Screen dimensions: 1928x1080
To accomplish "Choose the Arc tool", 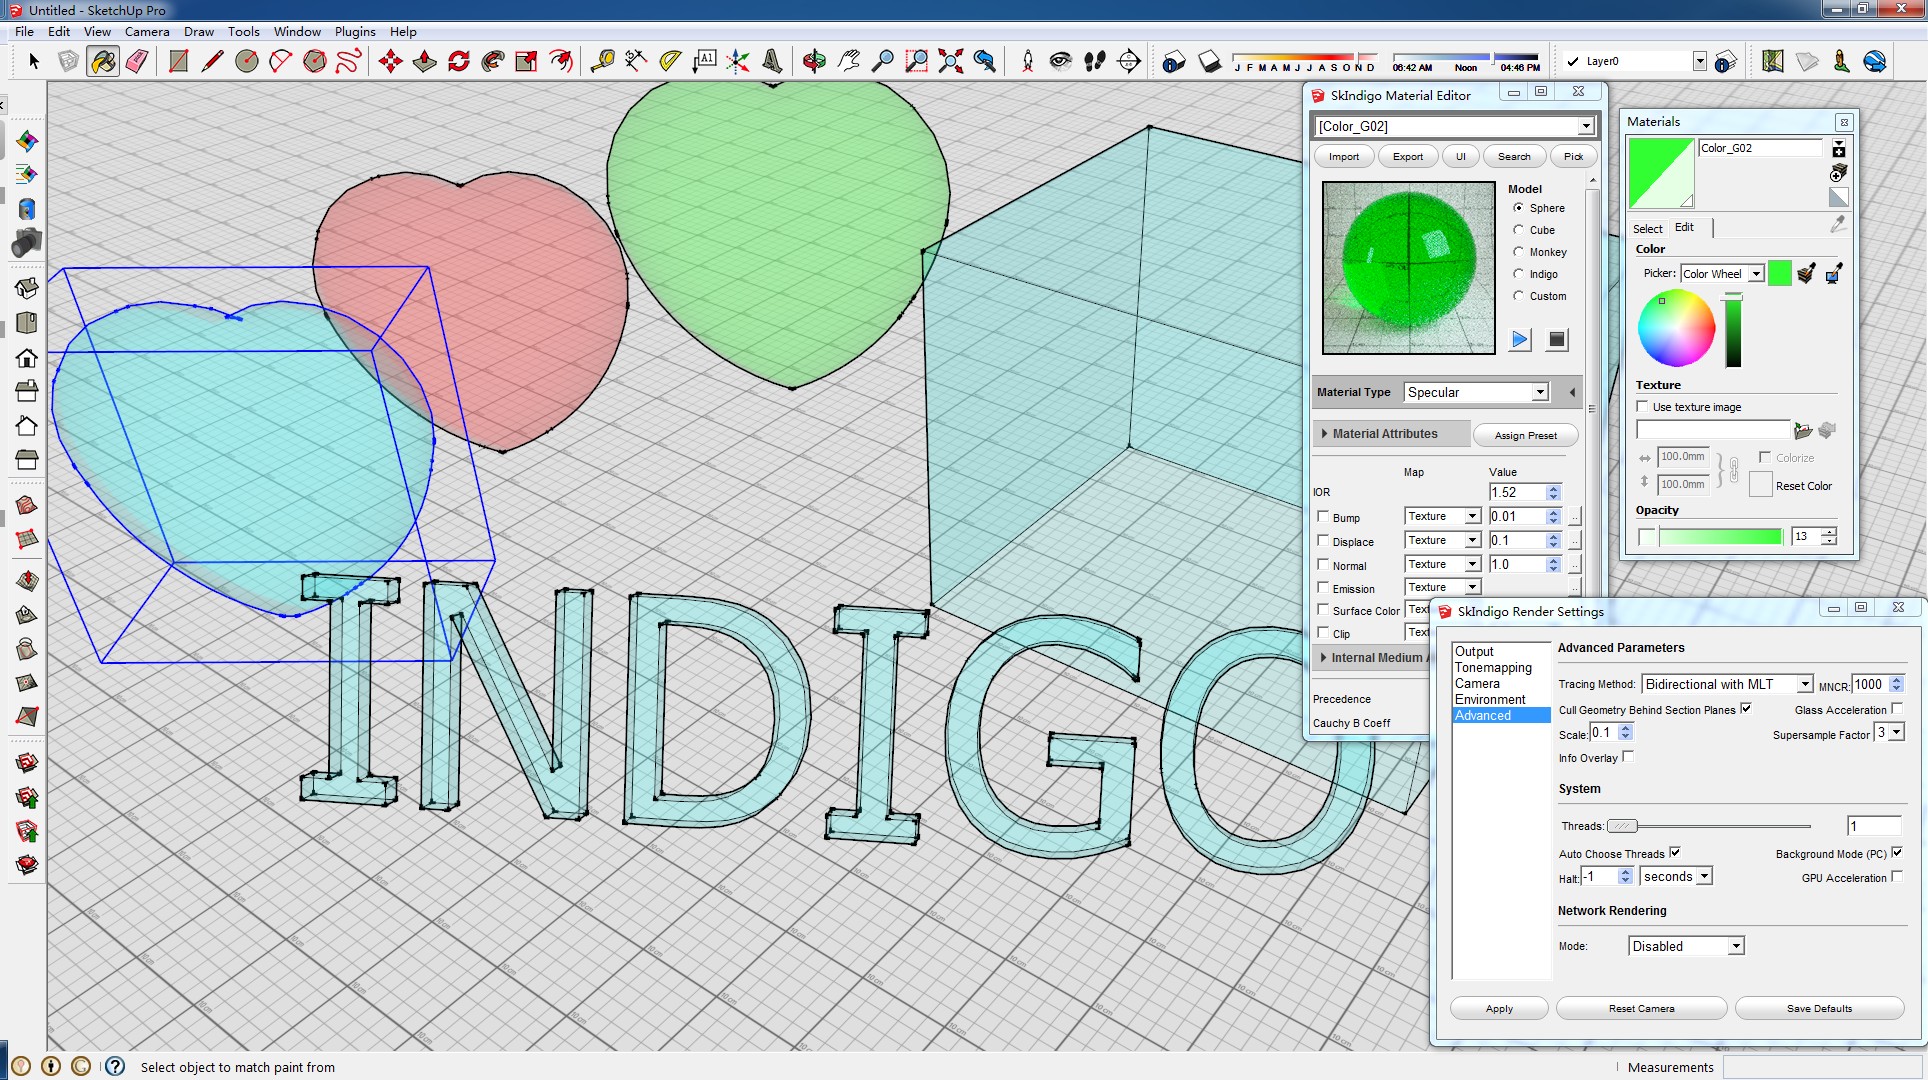I will (x=280, y=62).
